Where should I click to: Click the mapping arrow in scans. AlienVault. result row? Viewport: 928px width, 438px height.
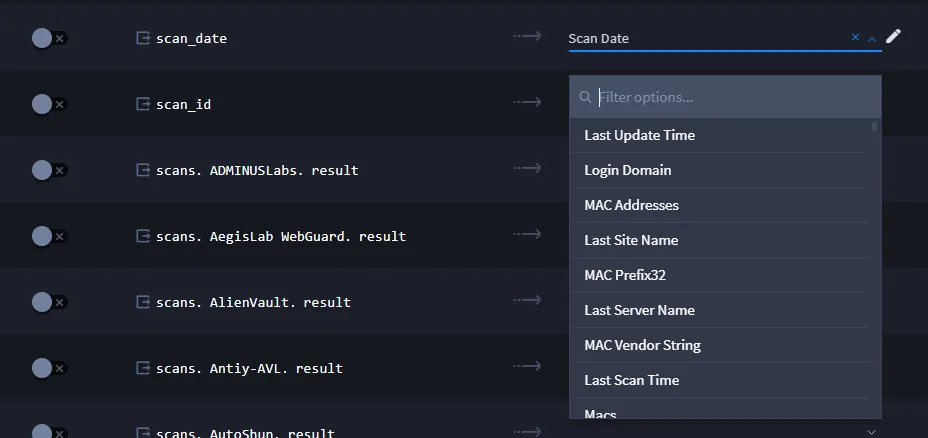click(527, 301)
